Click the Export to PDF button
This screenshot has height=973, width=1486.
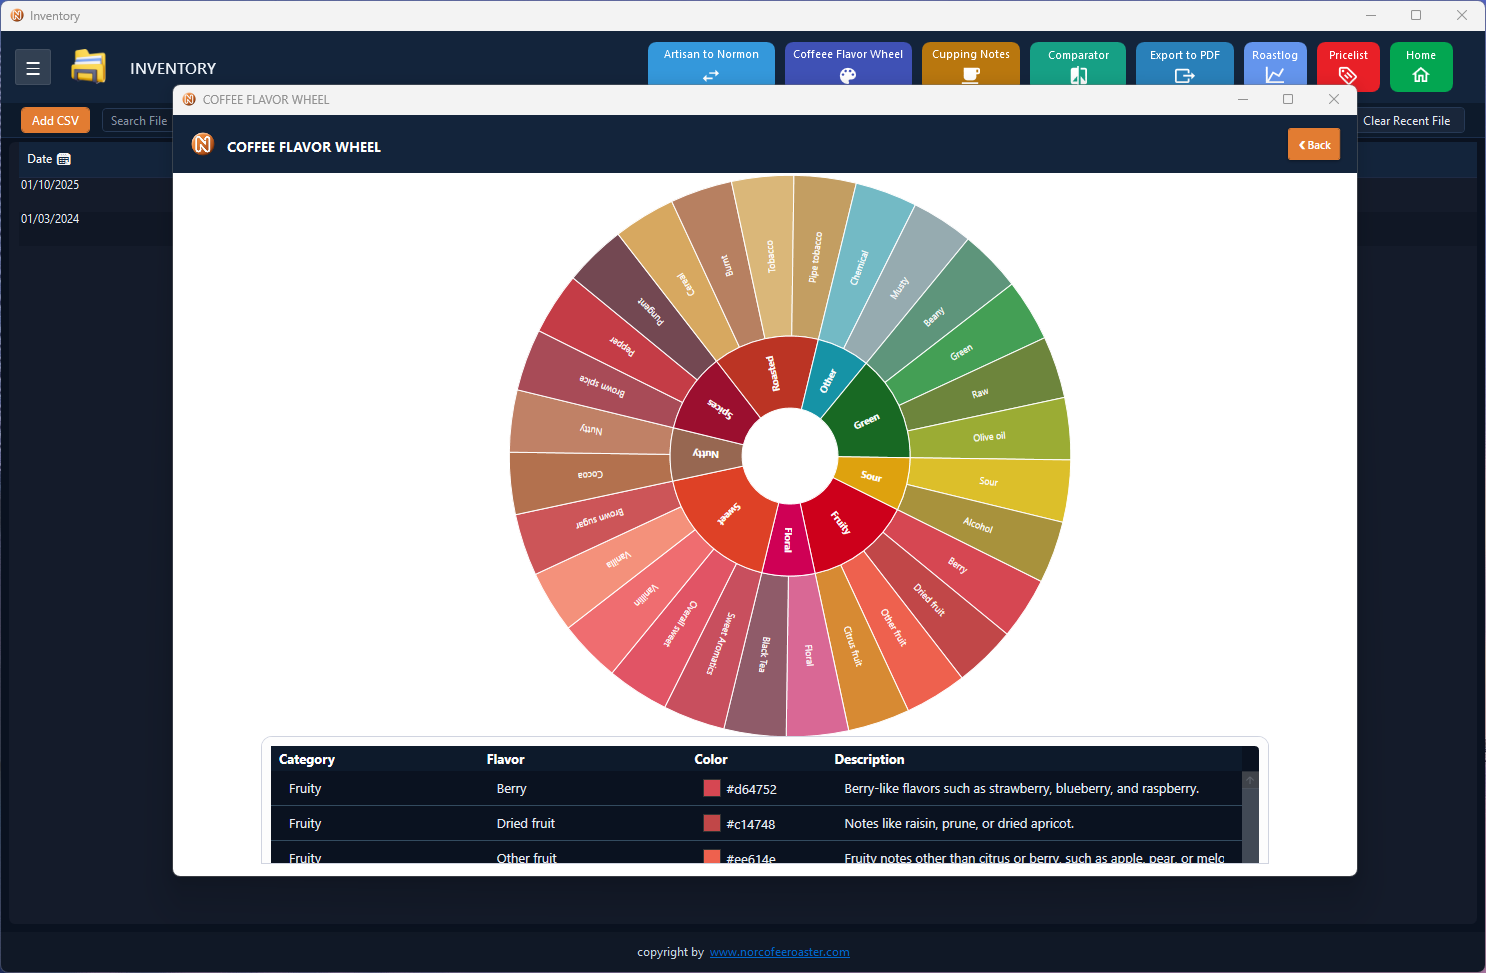pyautogui.click(x=1184, y=64)
